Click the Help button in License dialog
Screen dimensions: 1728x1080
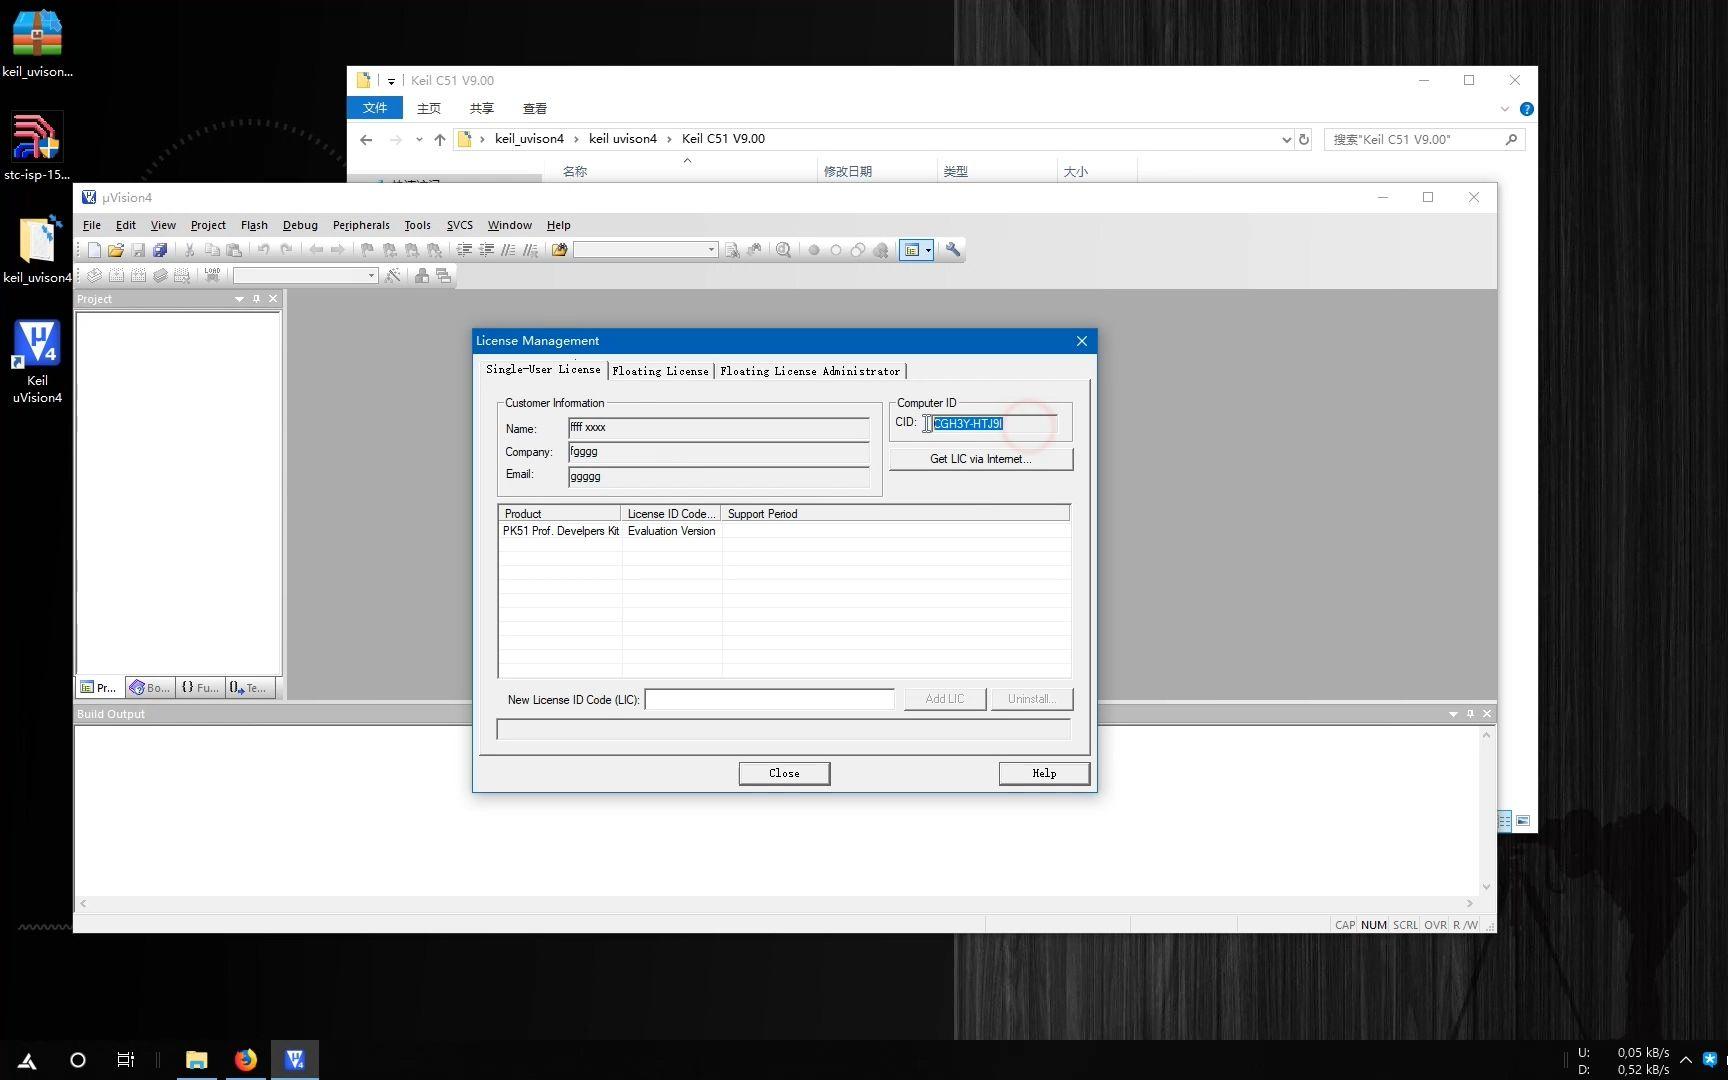click(1044, 773)
